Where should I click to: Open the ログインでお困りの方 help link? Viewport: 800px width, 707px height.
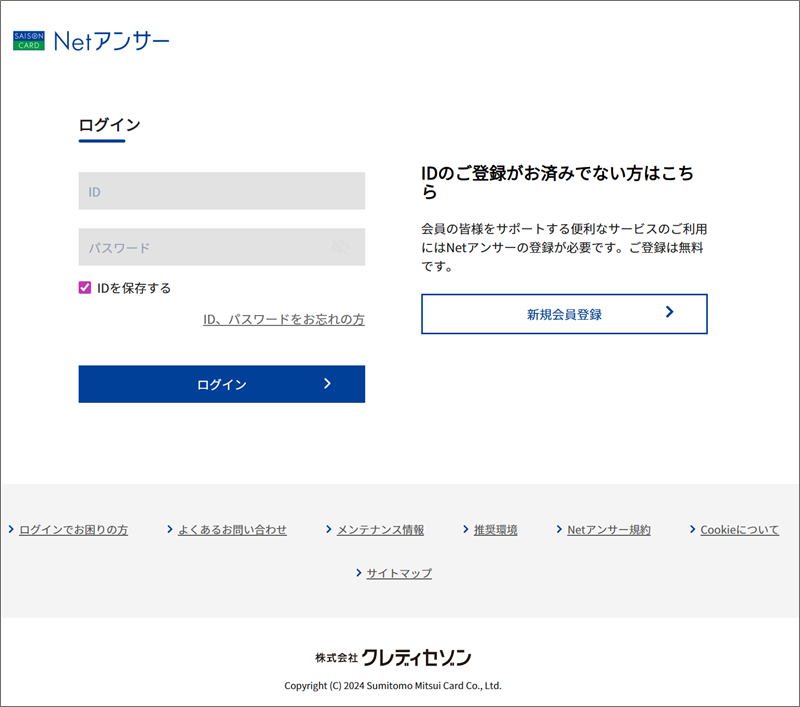(73, 530)
